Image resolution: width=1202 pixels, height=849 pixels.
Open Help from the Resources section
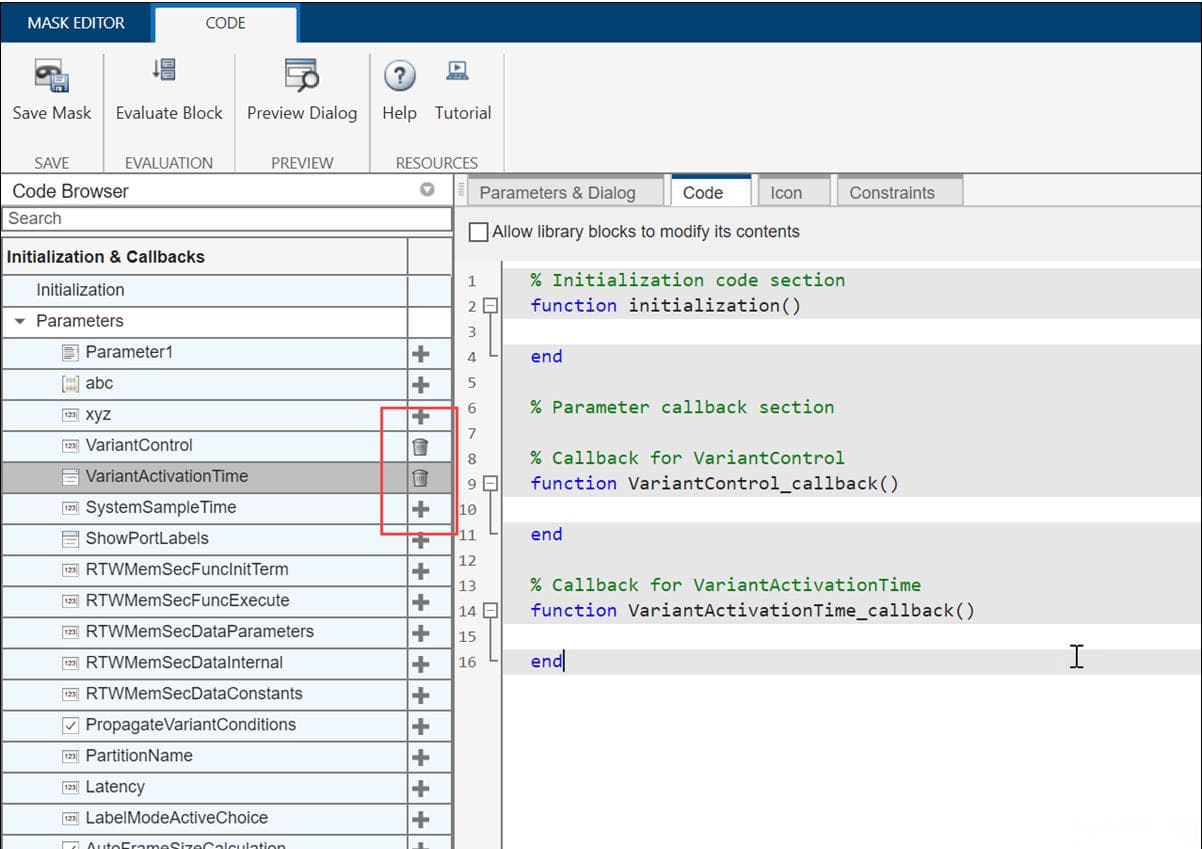click(399, 76)
